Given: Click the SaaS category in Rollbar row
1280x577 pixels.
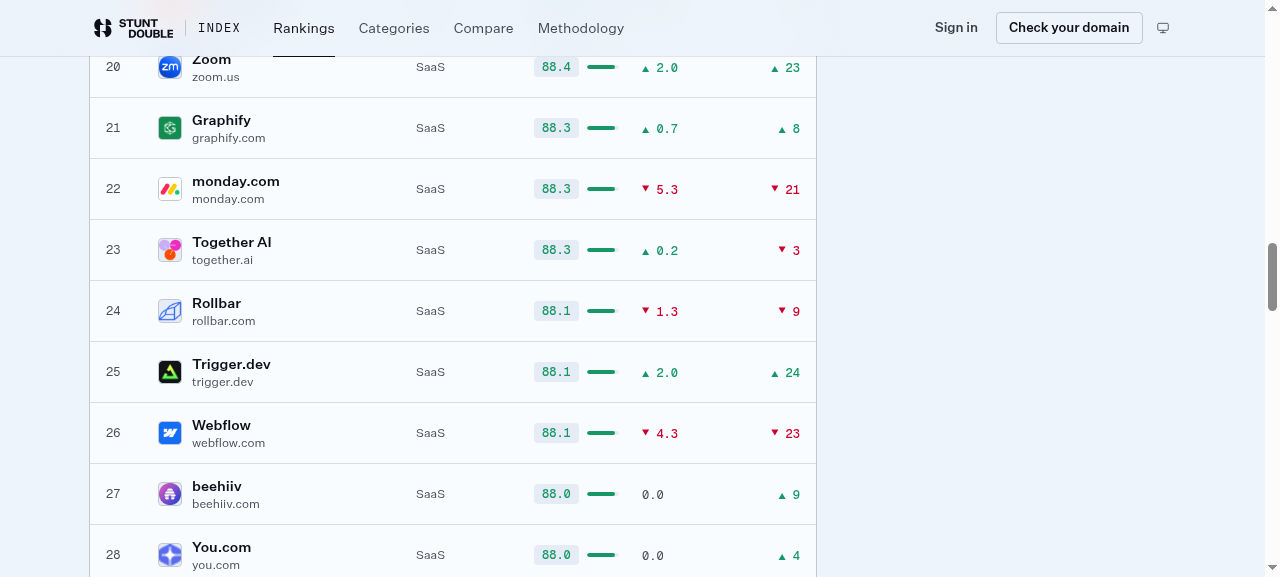Looking at the screenshot, I should [x=430, y=311].
